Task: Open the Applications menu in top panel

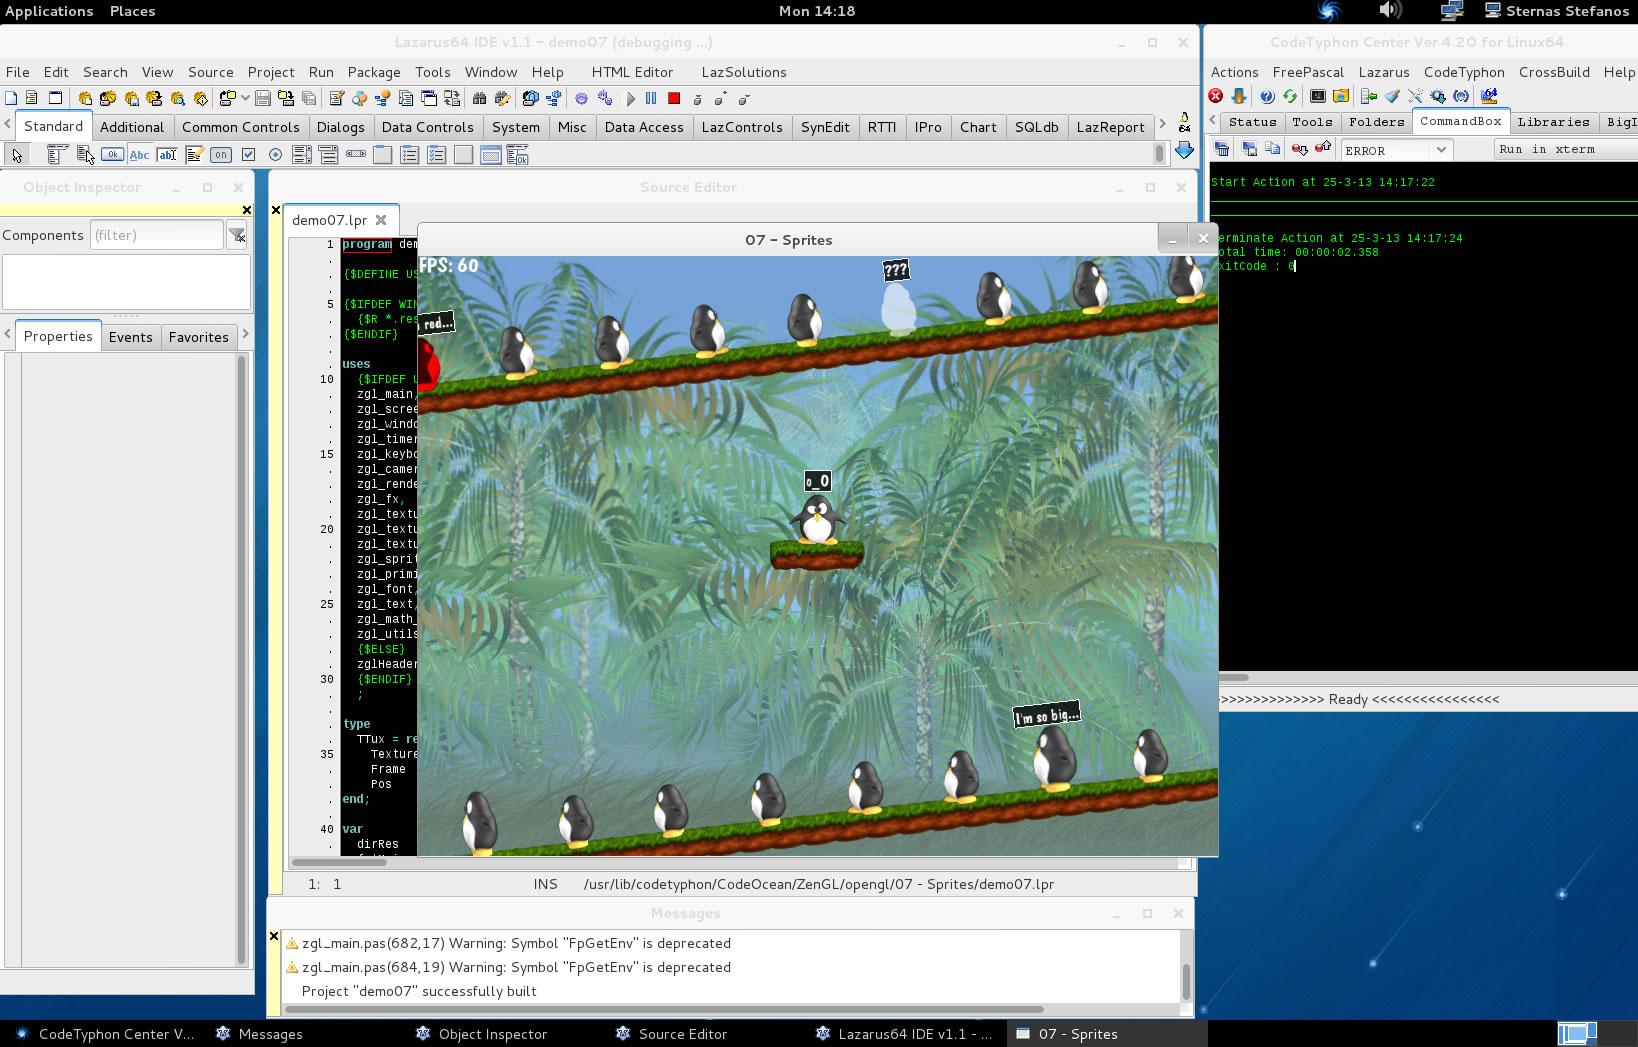Action: (49, 11)
